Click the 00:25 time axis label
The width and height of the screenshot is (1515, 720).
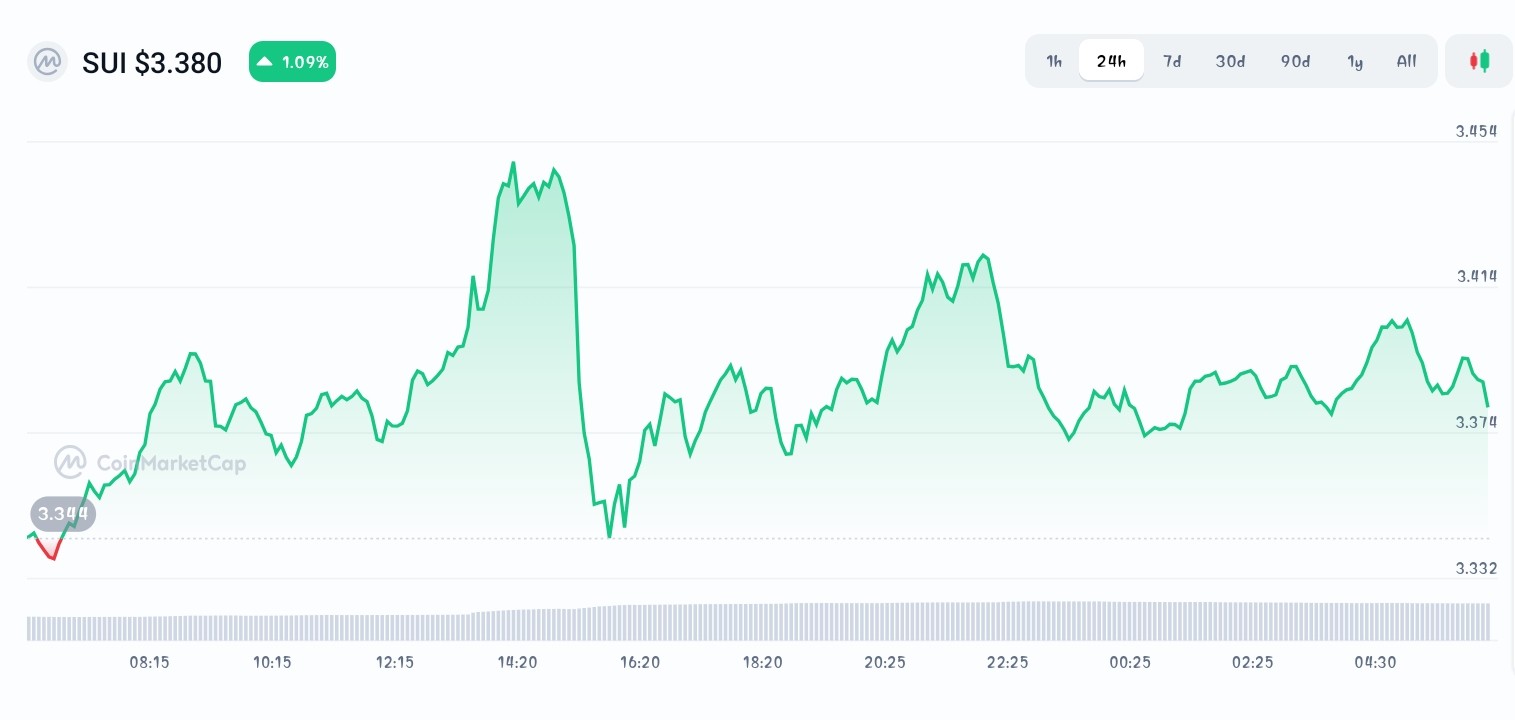(x=1130, y=662)
